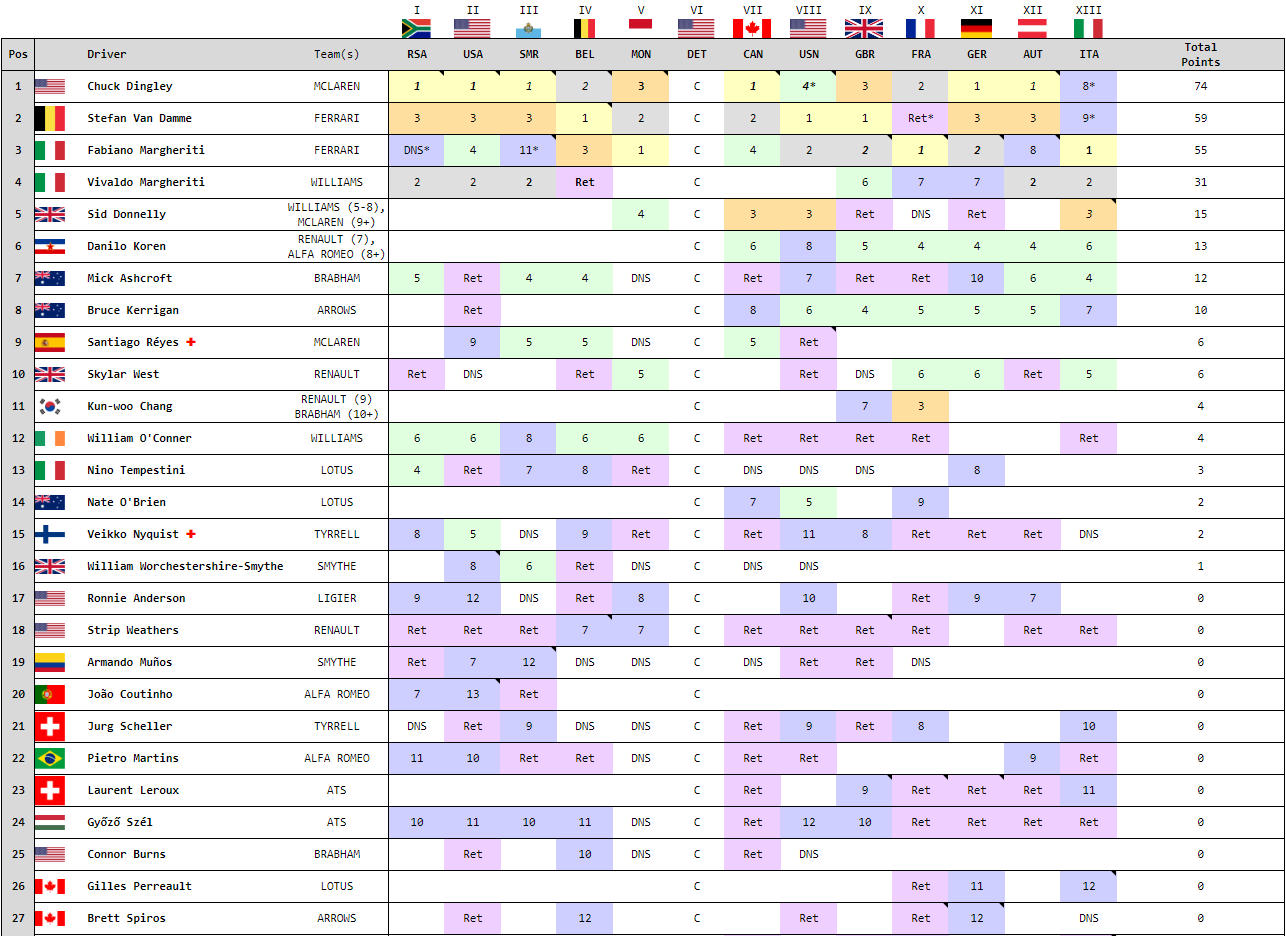
Task: Click driver name "Stefan Van Damme"
Action: tap(139, 118)
